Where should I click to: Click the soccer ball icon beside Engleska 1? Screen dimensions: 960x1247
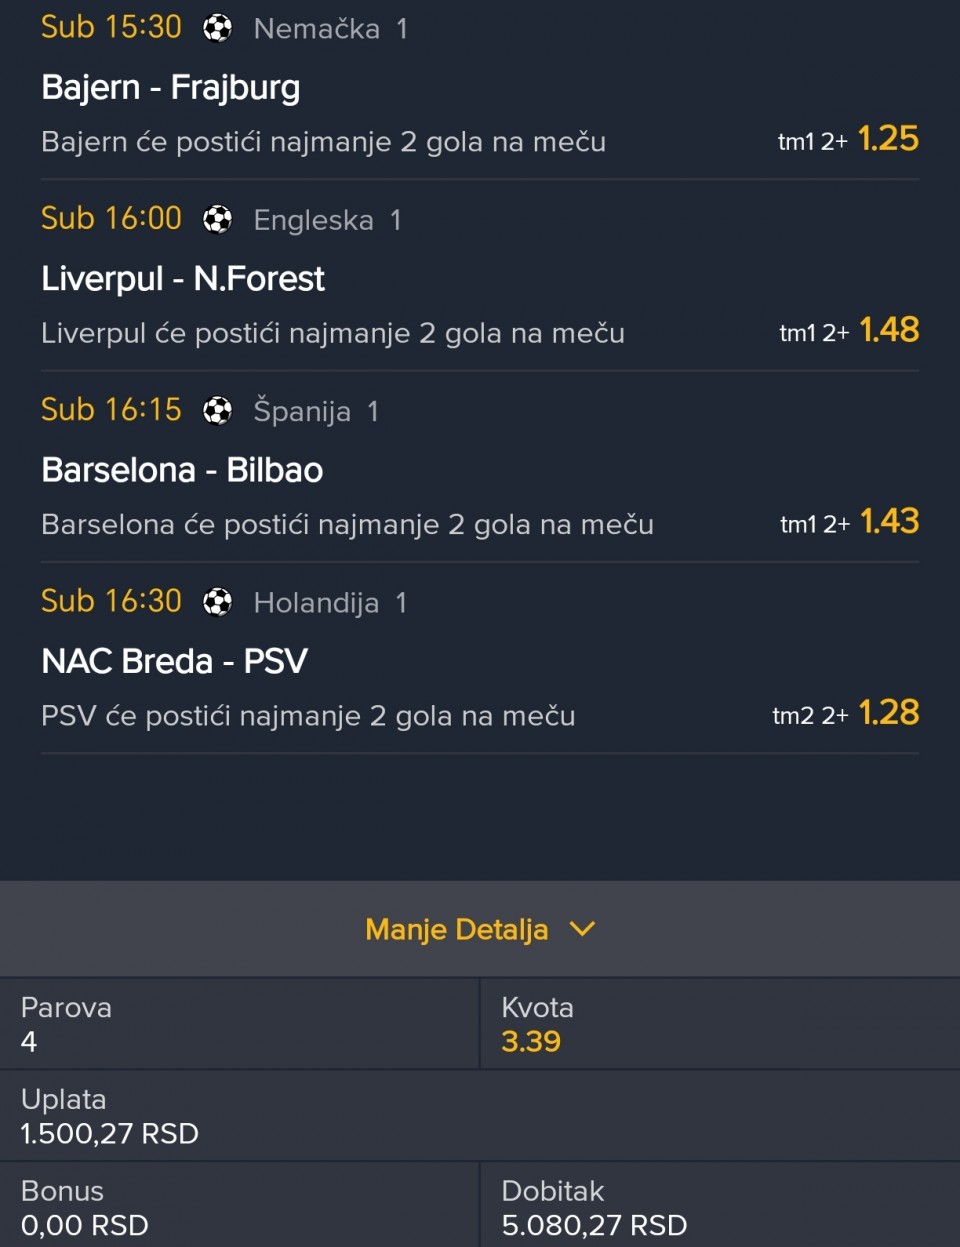pyautogui.click(x=217, y=219)
